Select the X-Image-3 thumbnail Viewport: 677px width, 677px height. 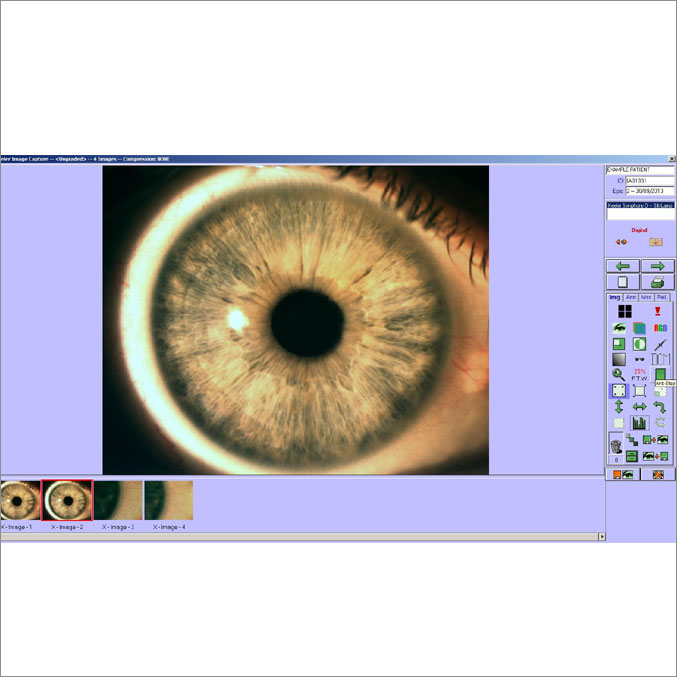[x=118, y=500]
